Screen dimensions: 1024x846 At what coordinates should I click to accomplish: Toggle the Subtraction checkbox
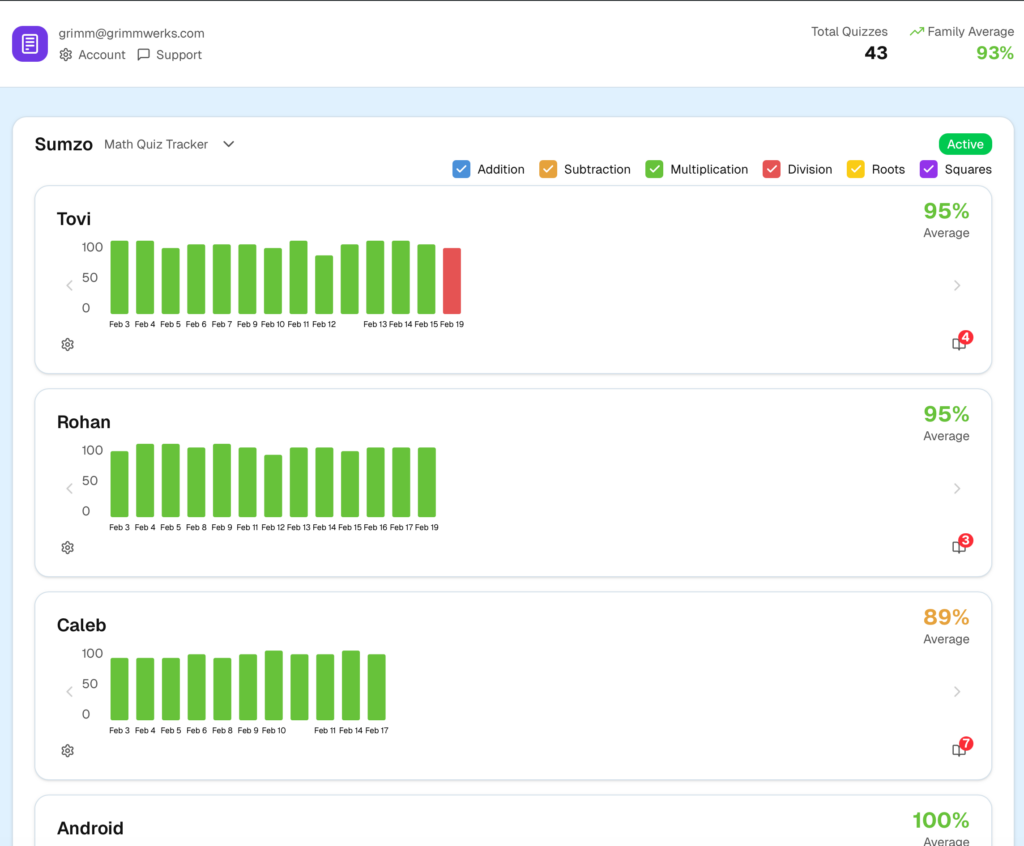pos(547,169)
